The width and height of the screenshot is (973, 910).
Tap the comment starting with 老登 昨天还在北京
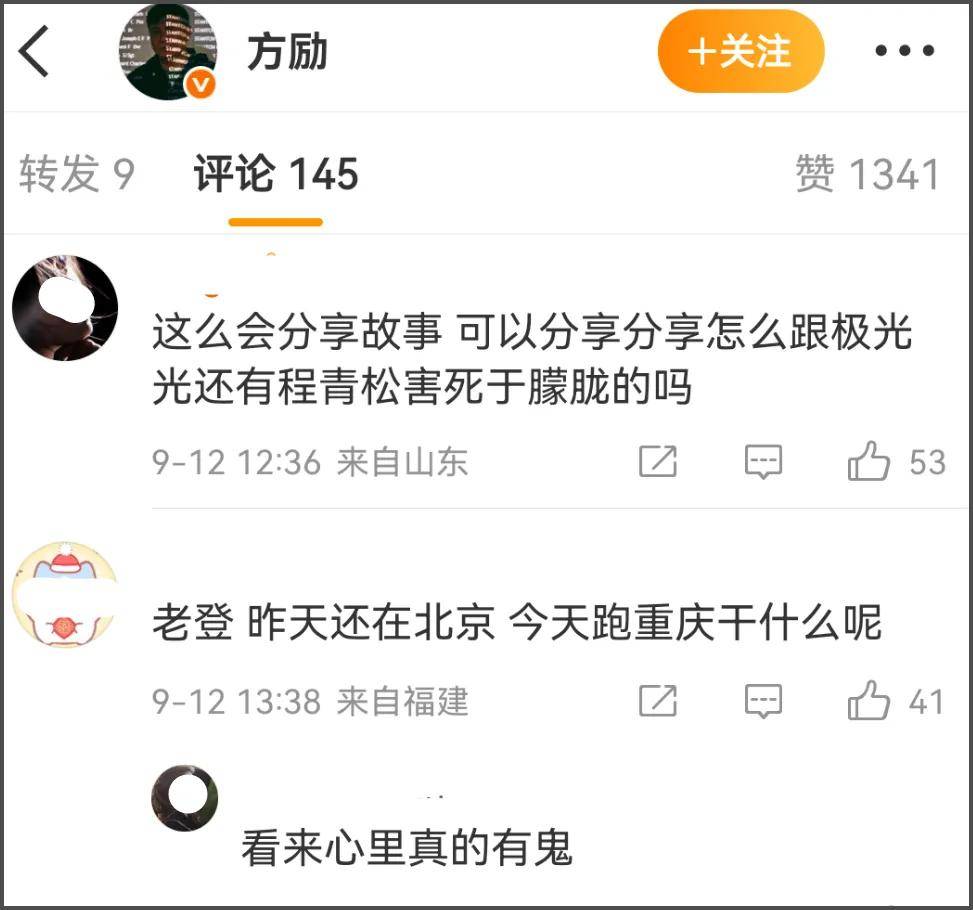[517, 622]
